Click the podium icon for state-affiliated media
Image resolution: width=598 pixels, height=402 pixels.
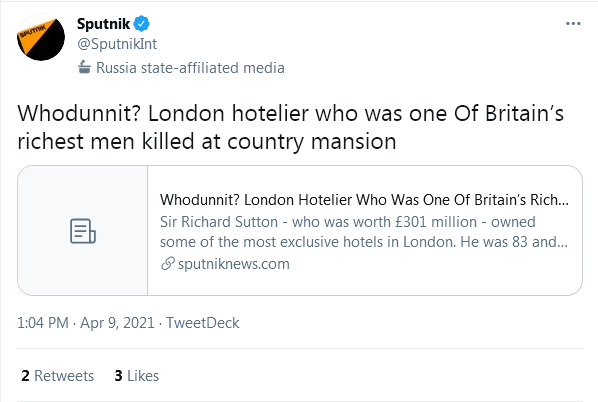tap(84, 67)
